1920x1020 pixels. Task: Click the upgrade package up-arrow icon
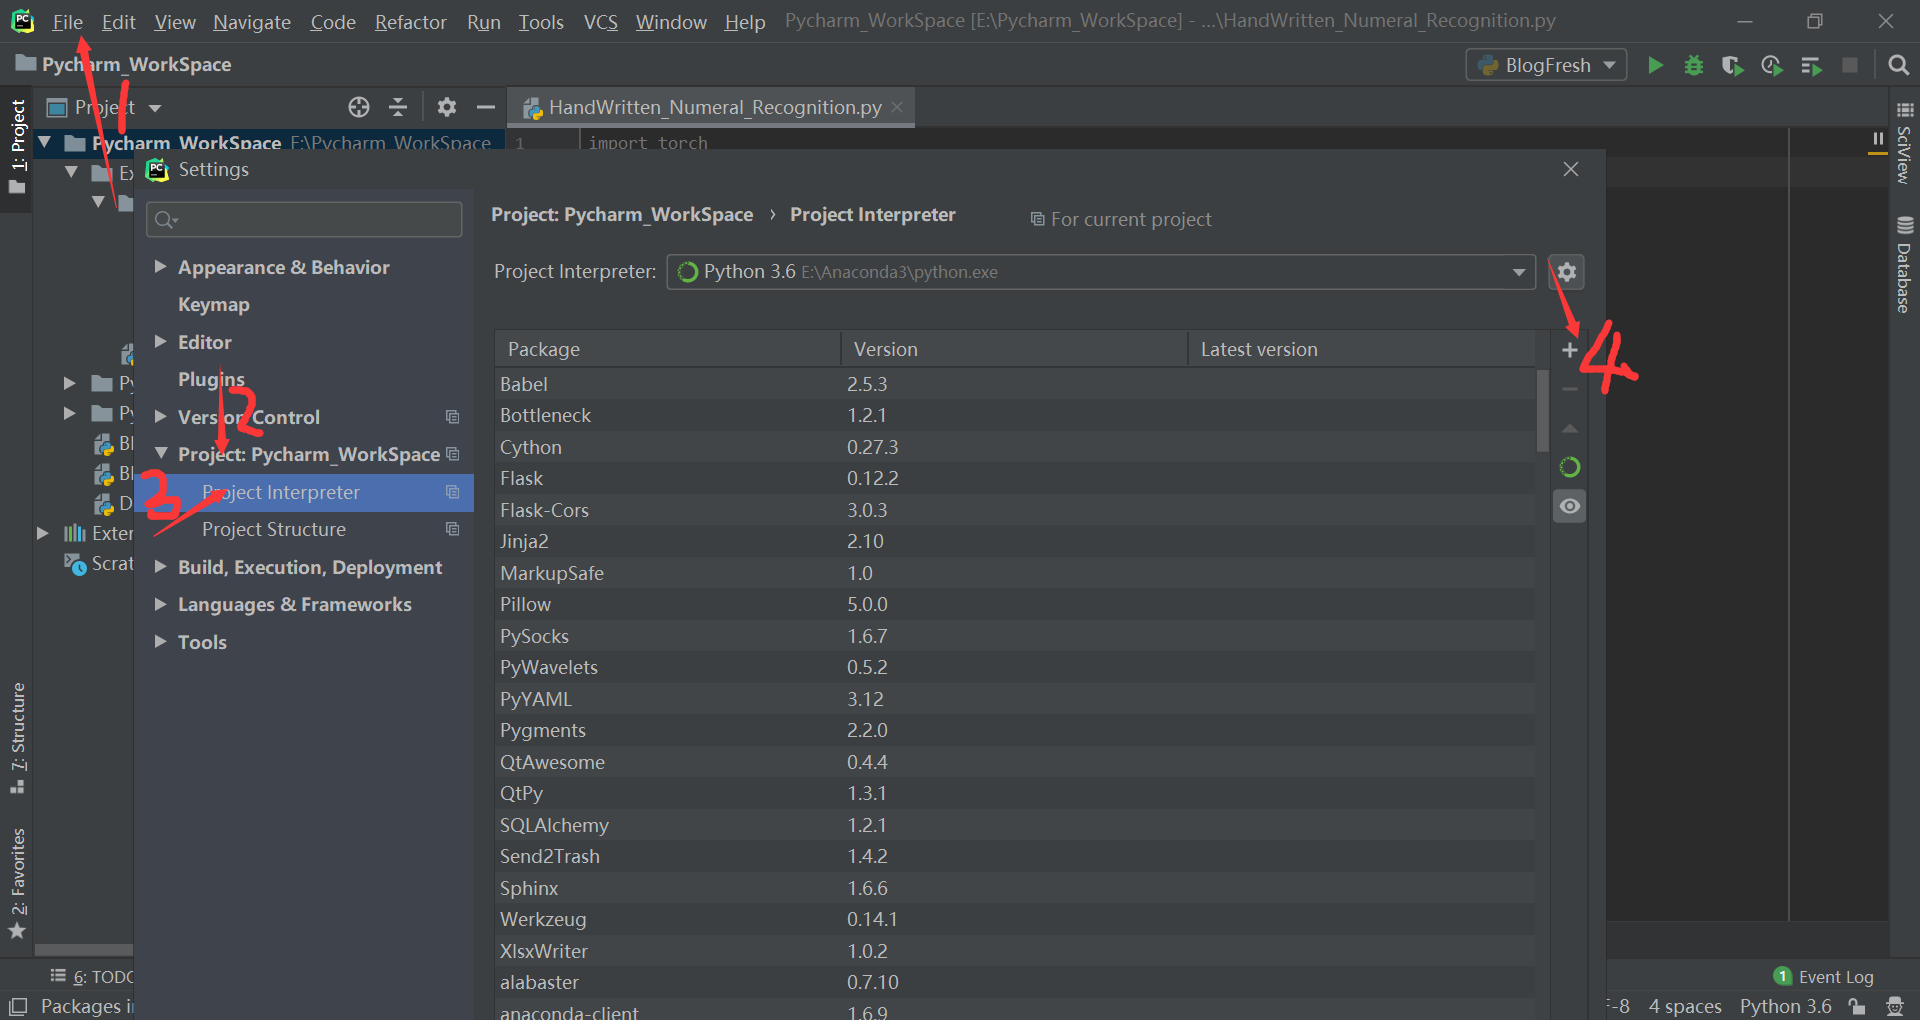pos(1570,428)
